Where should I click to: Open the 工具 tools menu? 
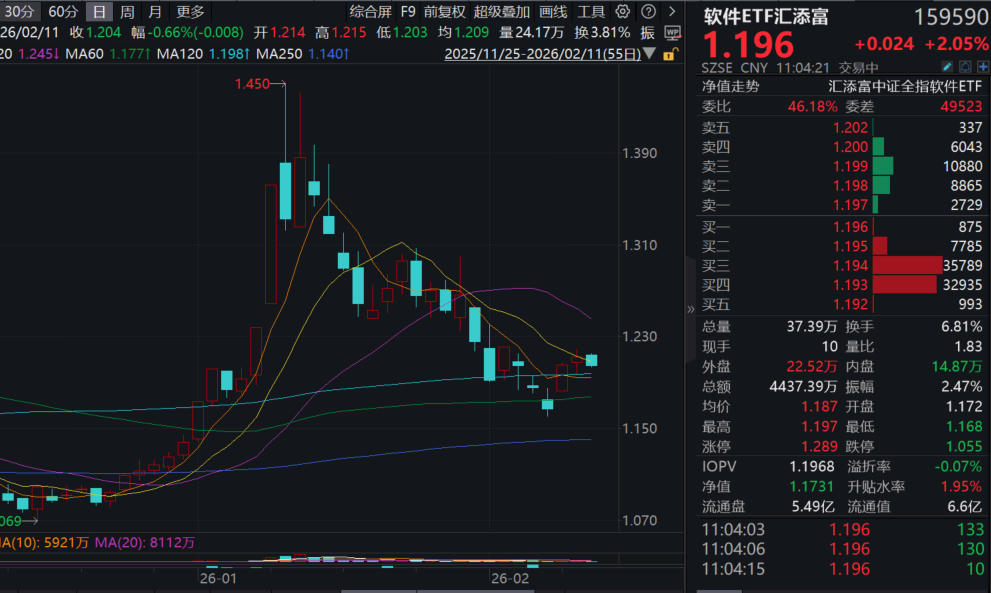tap(589, 12)
